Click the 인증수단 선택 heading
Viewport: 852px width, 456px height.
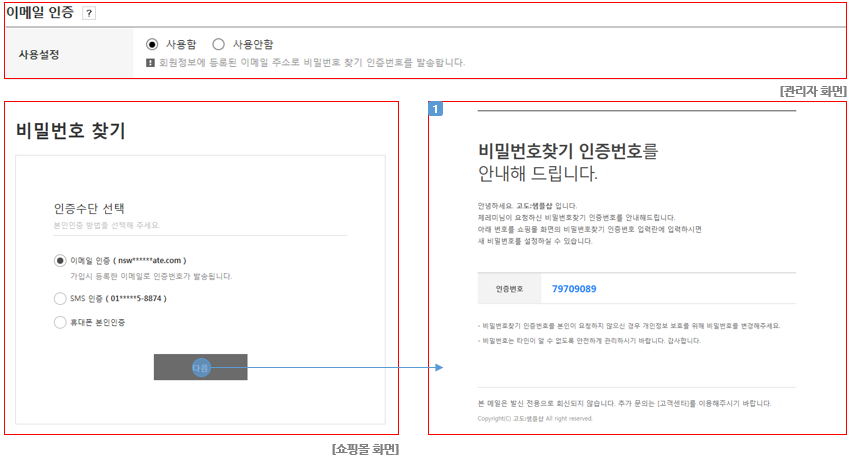tap(89, 208)
